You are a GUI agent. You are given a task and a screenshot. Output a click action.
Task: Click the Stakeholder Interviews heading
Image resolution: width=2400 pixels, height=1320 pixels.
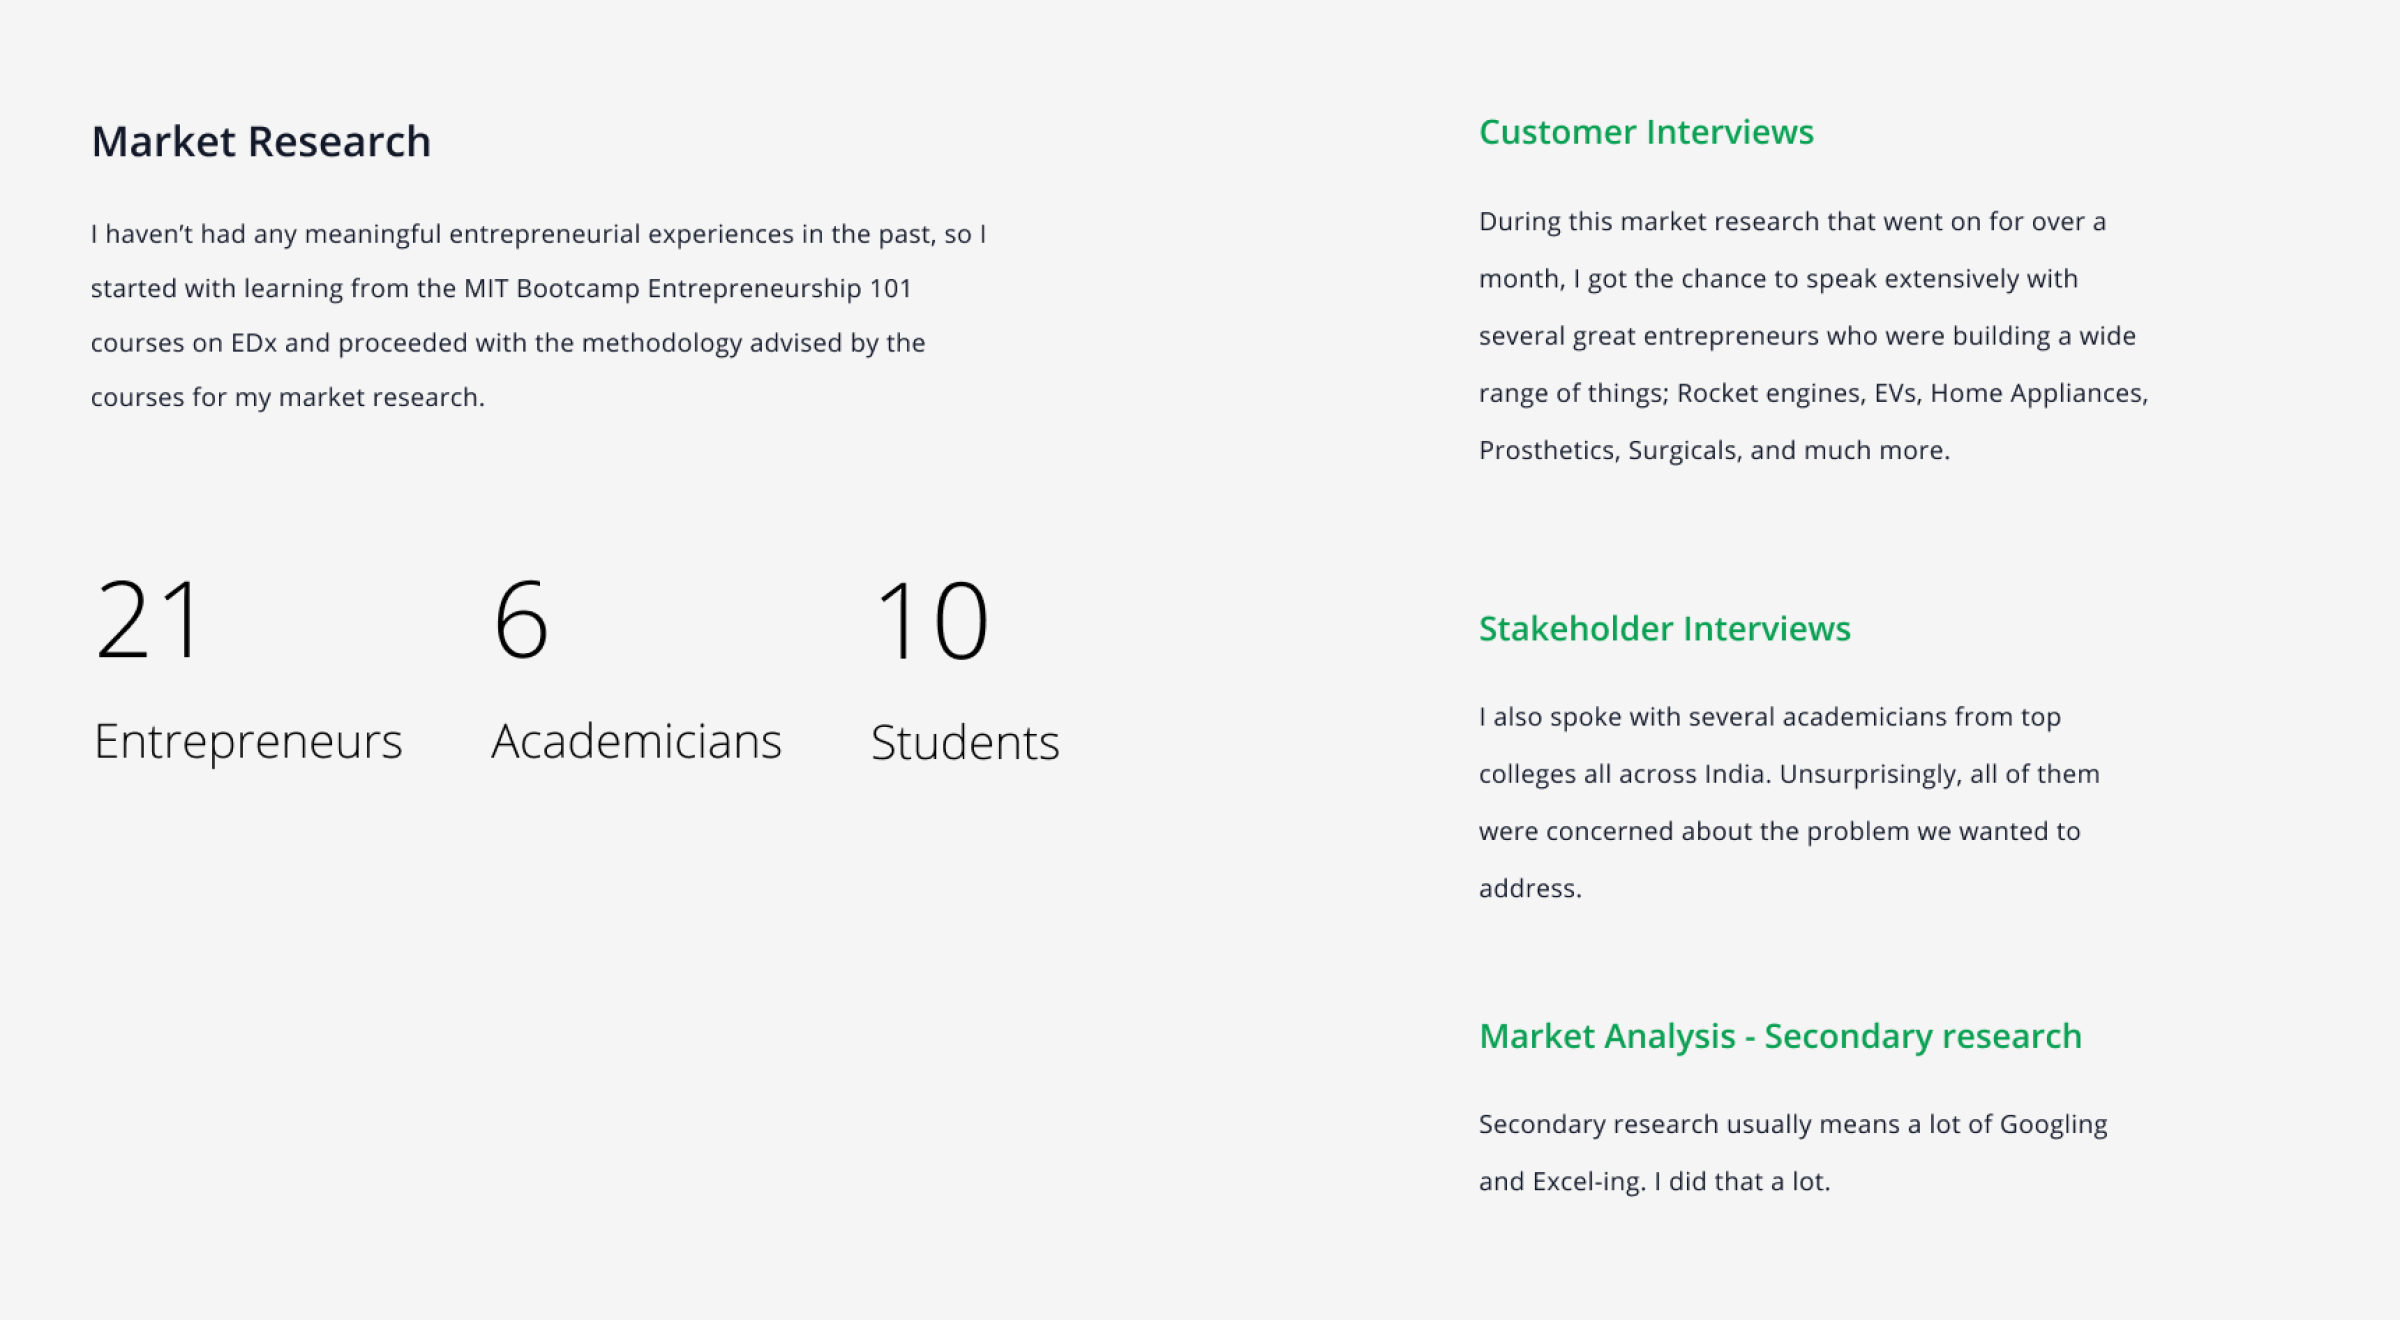pyautogui.click(x=1664, y=629)
